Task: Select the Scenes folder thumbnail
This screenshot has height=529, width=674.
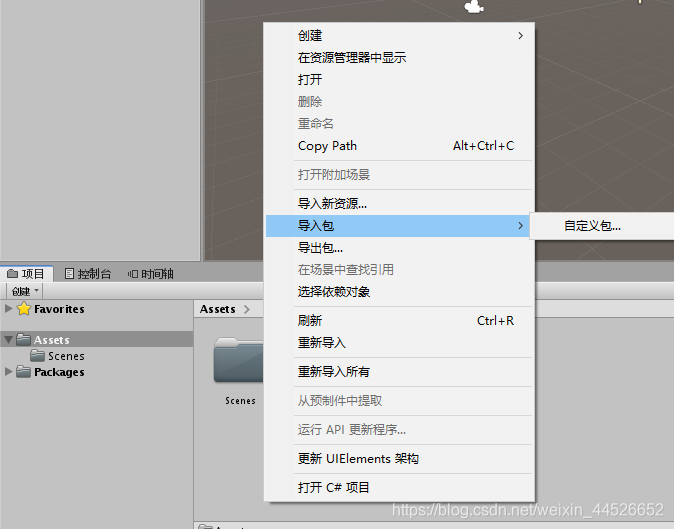Action: [x=239, y=360]
